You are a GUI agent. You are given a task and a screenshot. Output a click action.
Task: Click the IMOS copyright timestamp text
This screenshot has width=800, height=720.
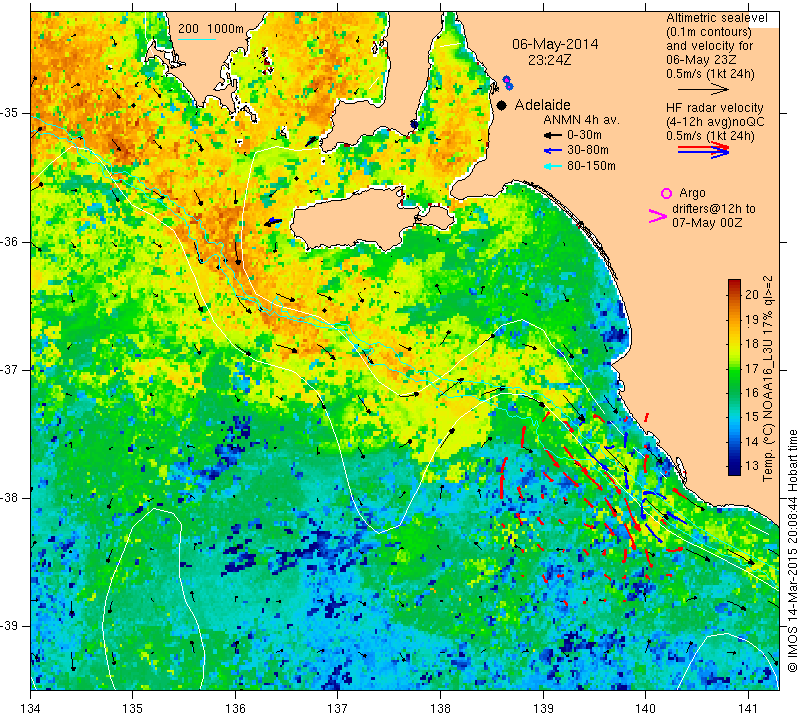pos(792,551)
